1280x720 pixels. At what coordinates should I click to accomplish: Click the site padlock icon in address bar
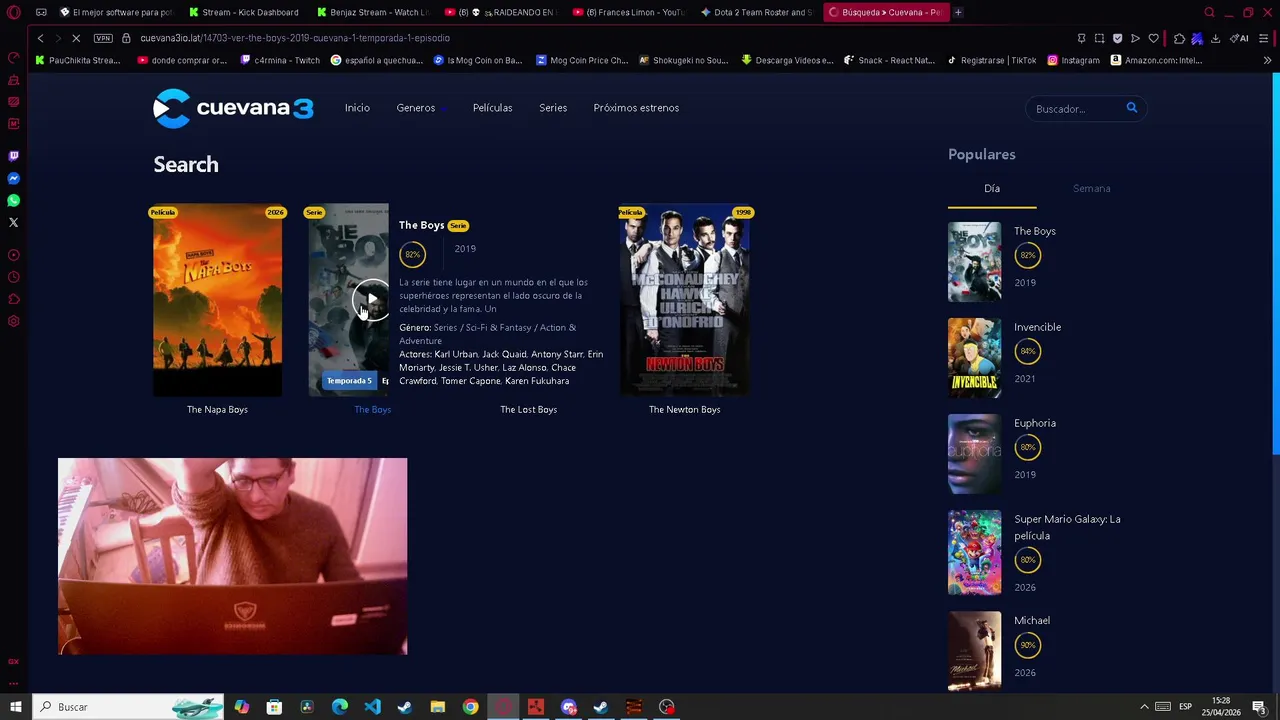pyautogui.click(x=126, y=38)
